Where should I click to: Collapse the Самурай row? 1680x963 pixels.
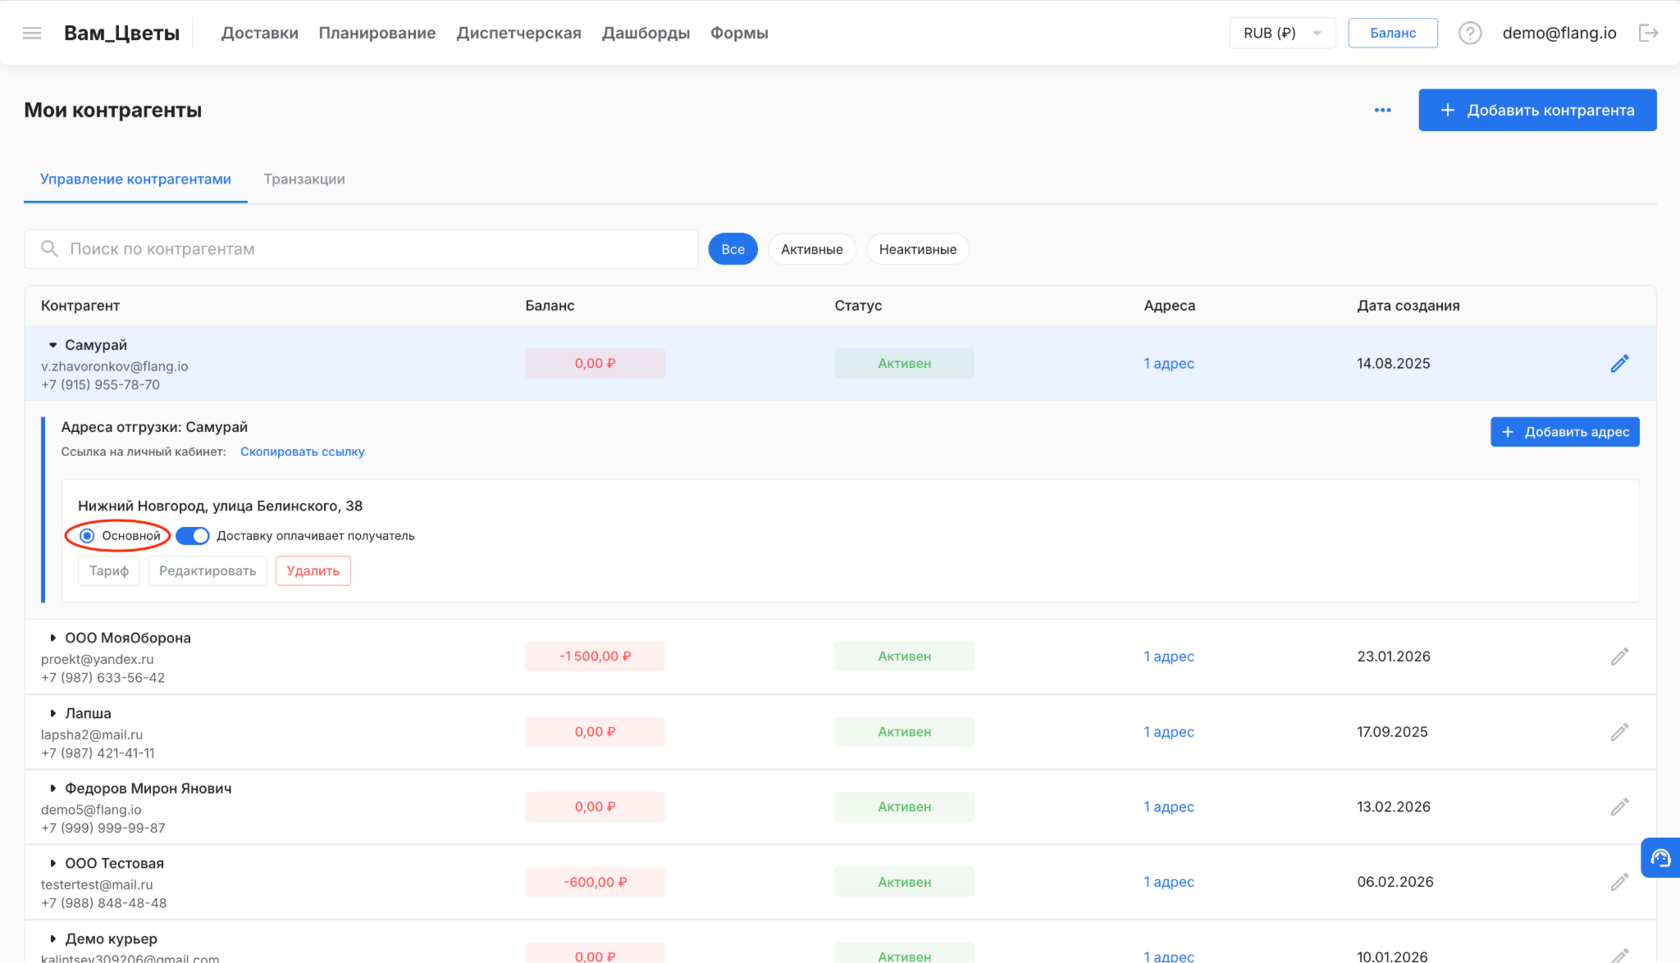tap(53, 345)
